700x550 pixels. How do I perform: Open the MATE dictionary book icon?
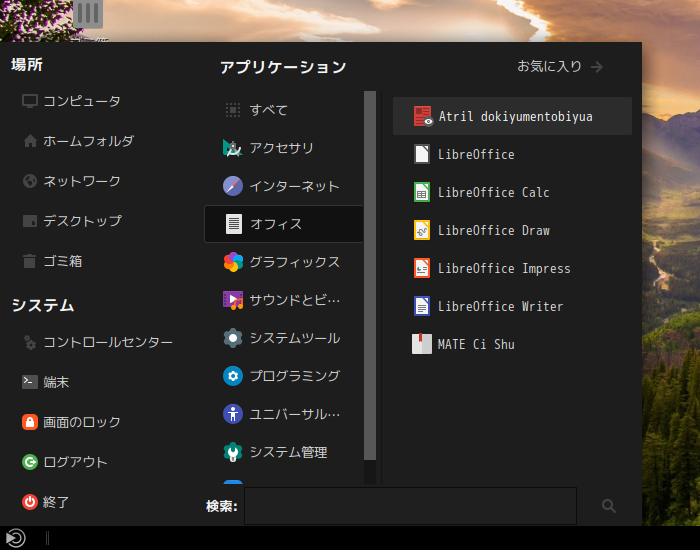point(422,344)
